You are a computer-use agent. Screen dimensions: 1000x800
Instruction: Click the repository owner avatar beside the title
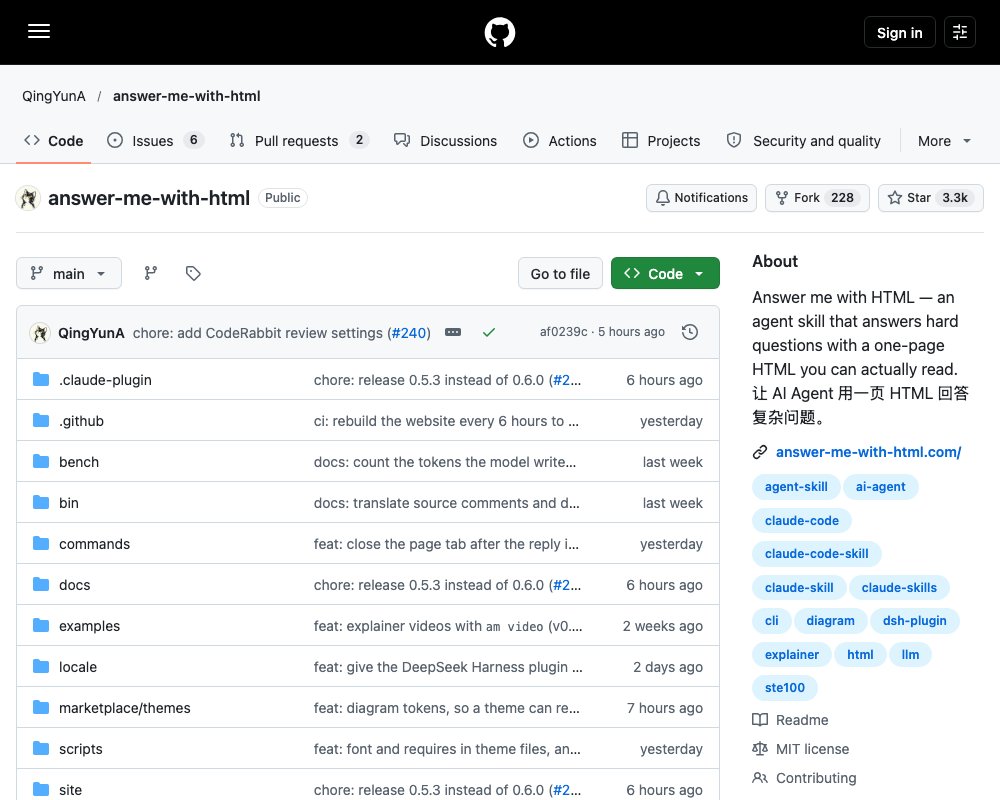tap(28, 198)
